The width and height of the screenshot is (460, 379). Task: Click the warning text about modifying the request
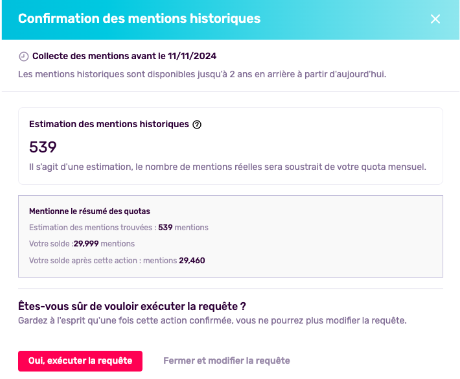(212, 321)
